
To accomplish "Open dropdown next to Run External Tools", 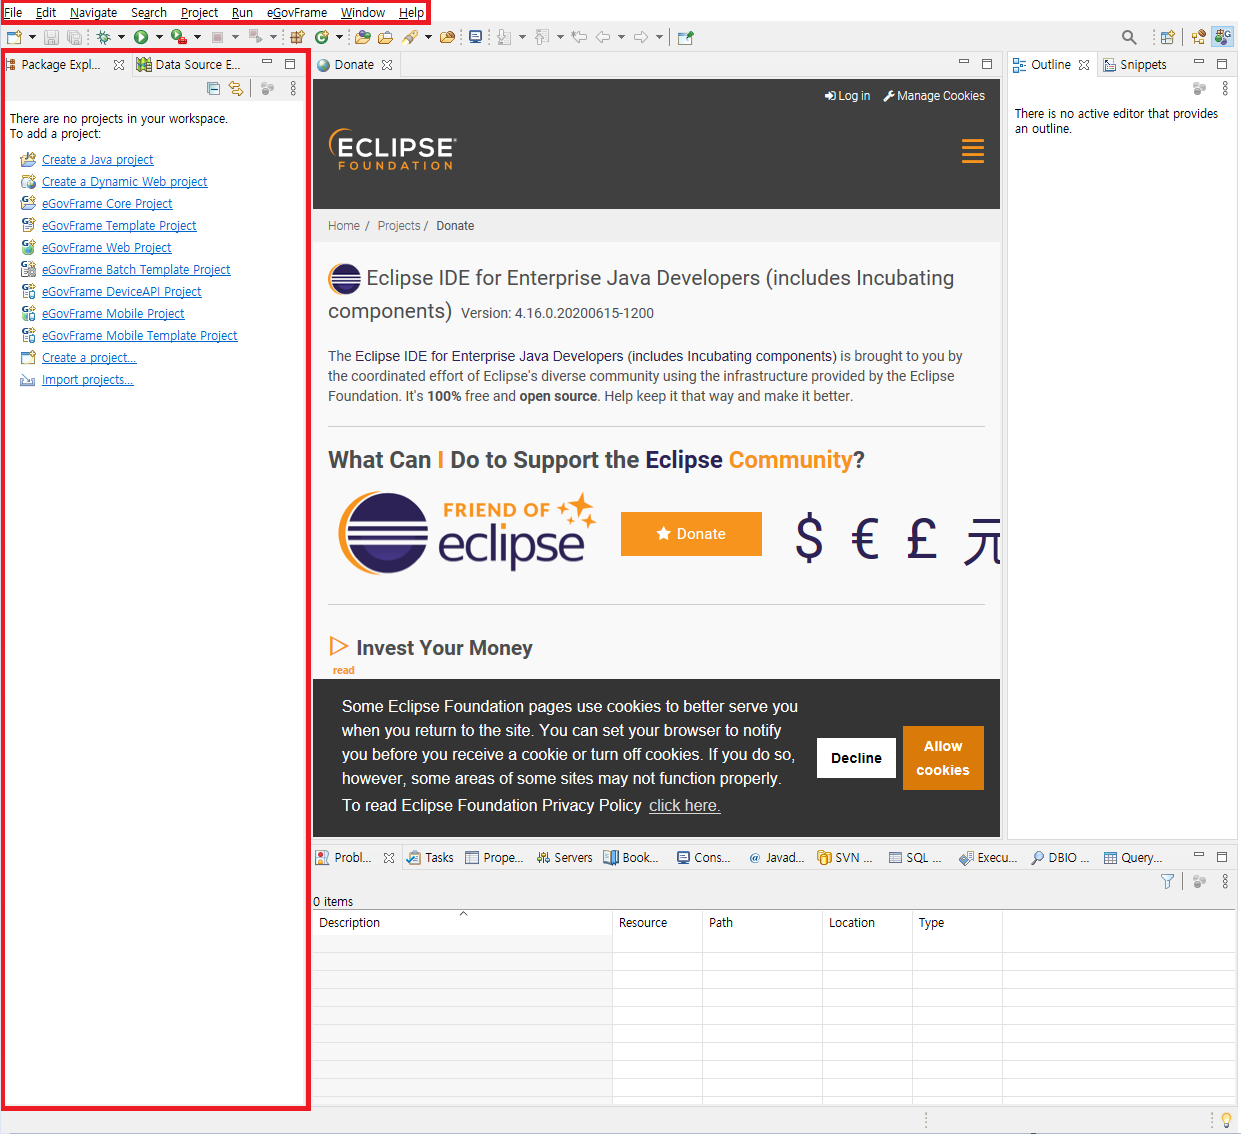I will (197, 37).
